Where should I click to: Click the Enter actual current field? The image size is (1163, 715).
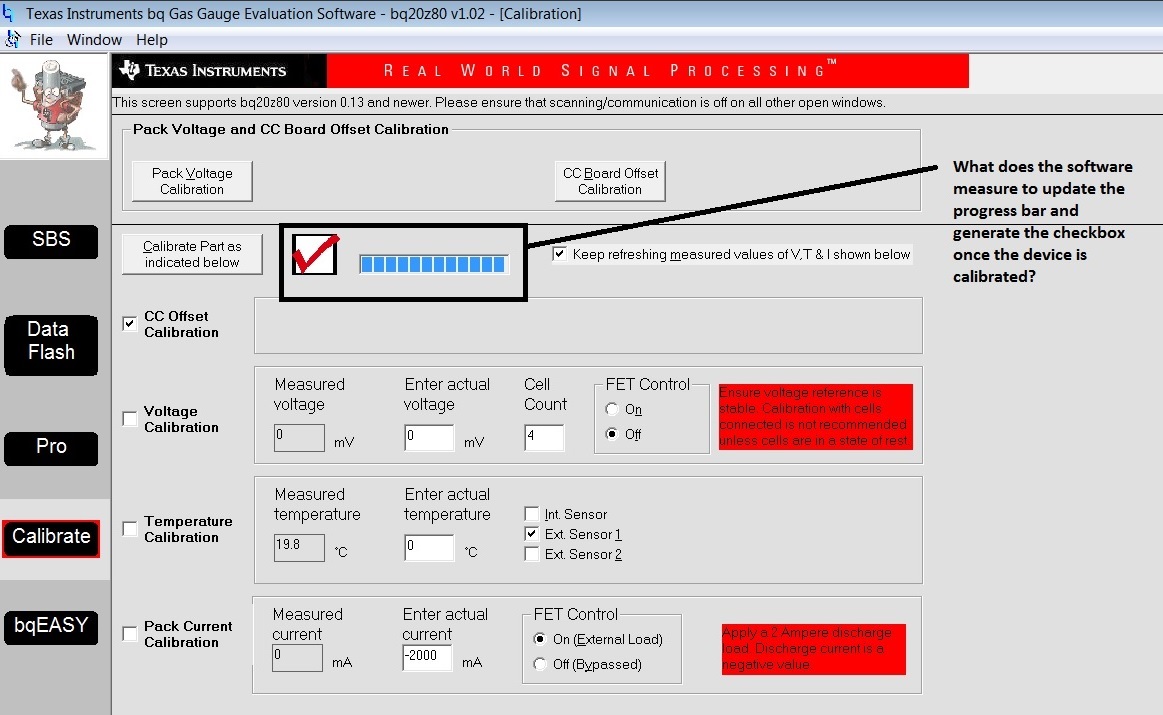pyautogui.click(x=427, y=658)
